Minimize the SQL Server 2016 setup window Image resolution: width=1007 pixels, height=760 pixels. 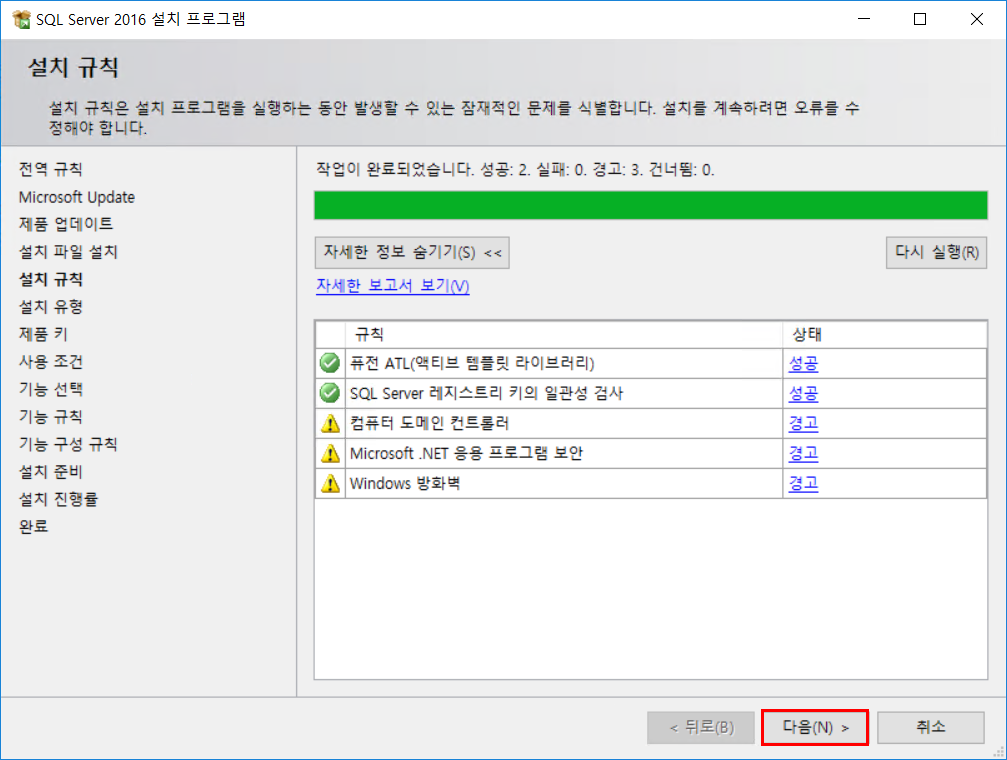click(864, 19)
